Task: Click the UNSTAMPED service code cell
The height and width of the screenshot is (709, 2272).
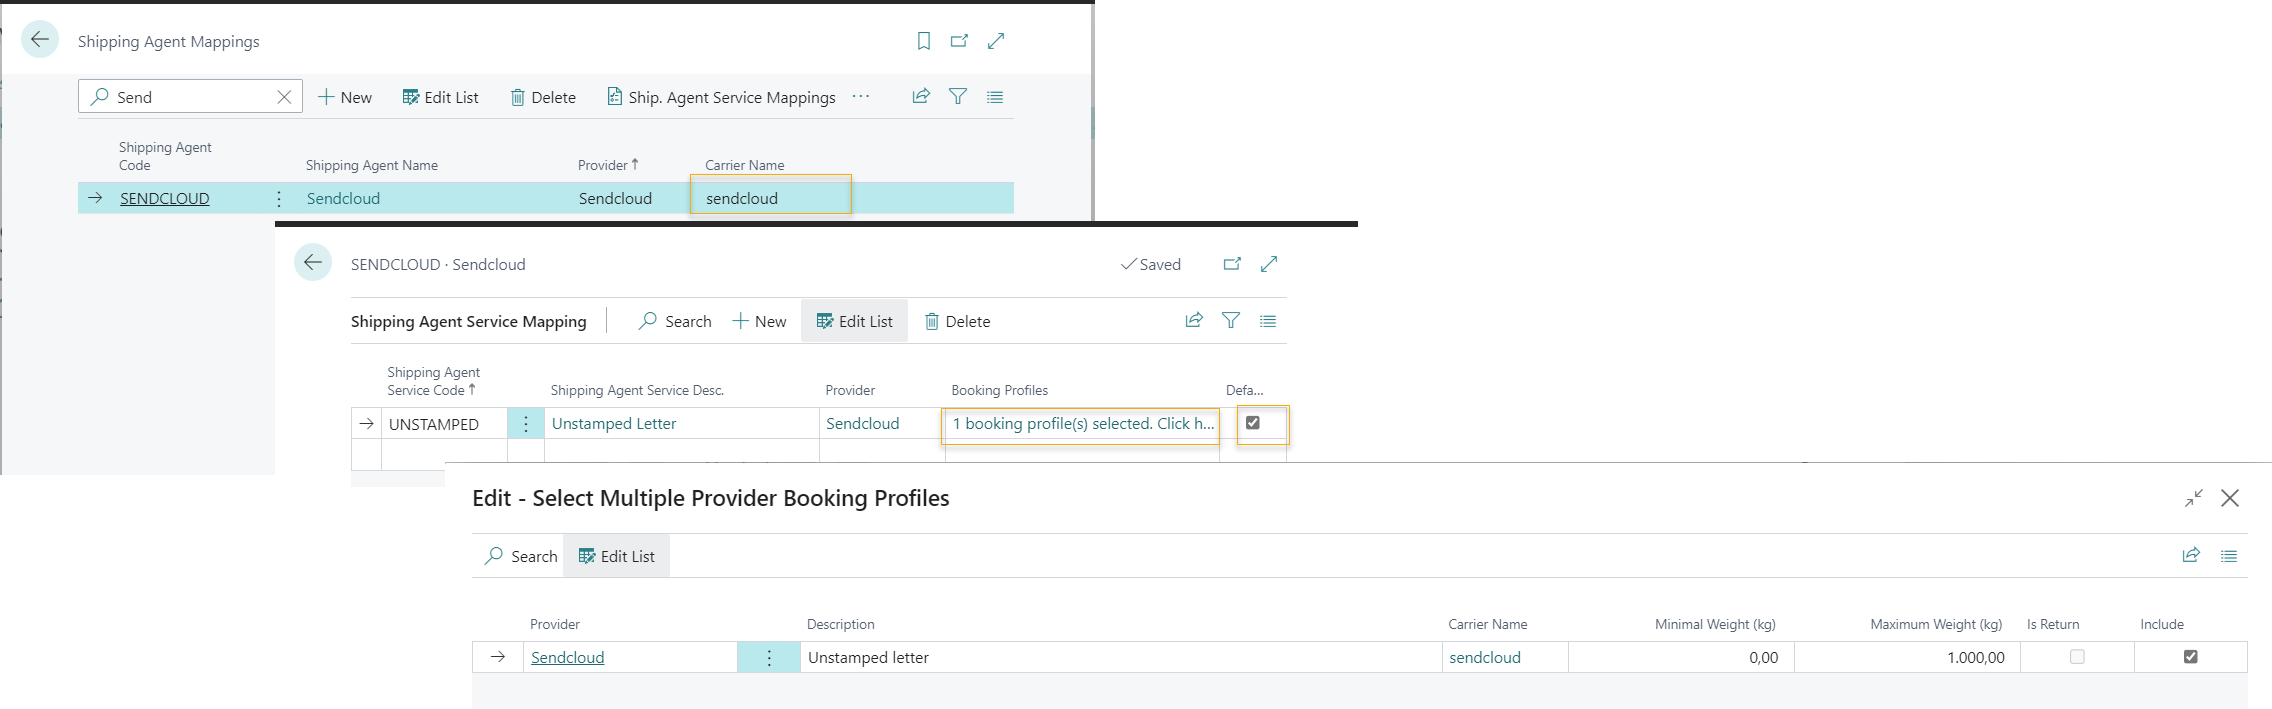Action: point(444,424)
